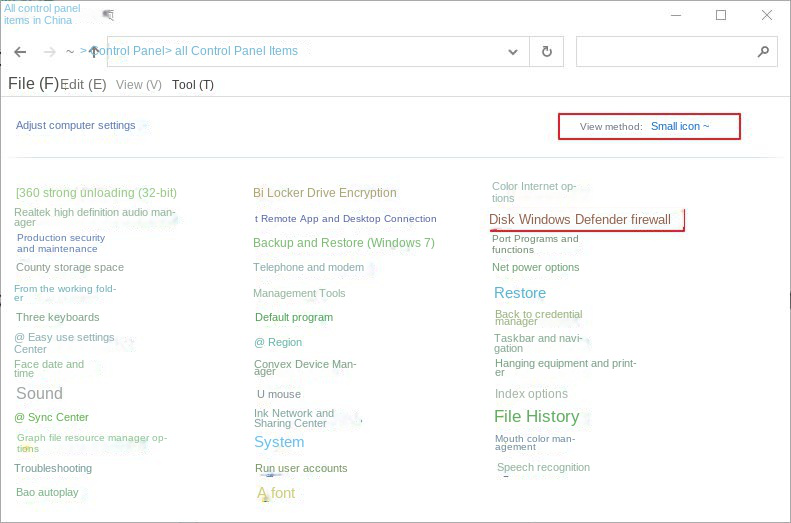
Task: Click inside the search input box
Action: [665, 52]
